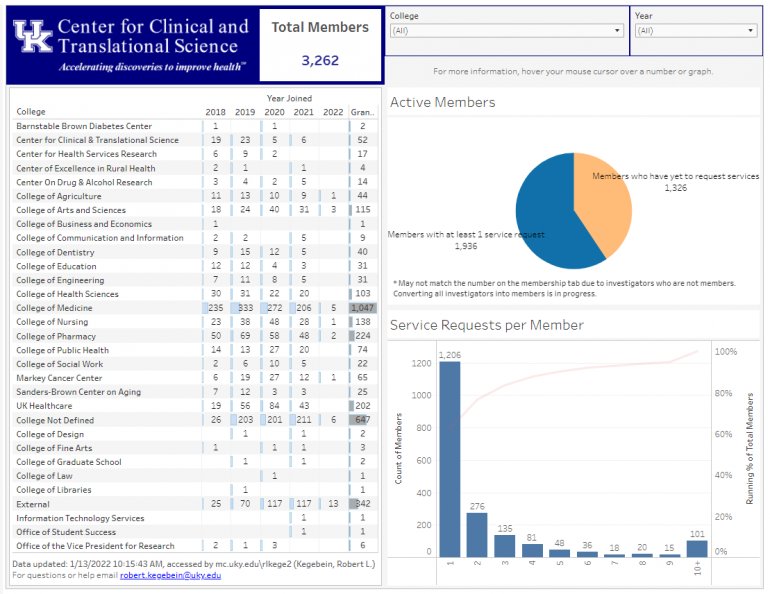Screen dimensions: 770x594
Task: Select the Information Technology Services row label
Action: click(x=80, y=518)
